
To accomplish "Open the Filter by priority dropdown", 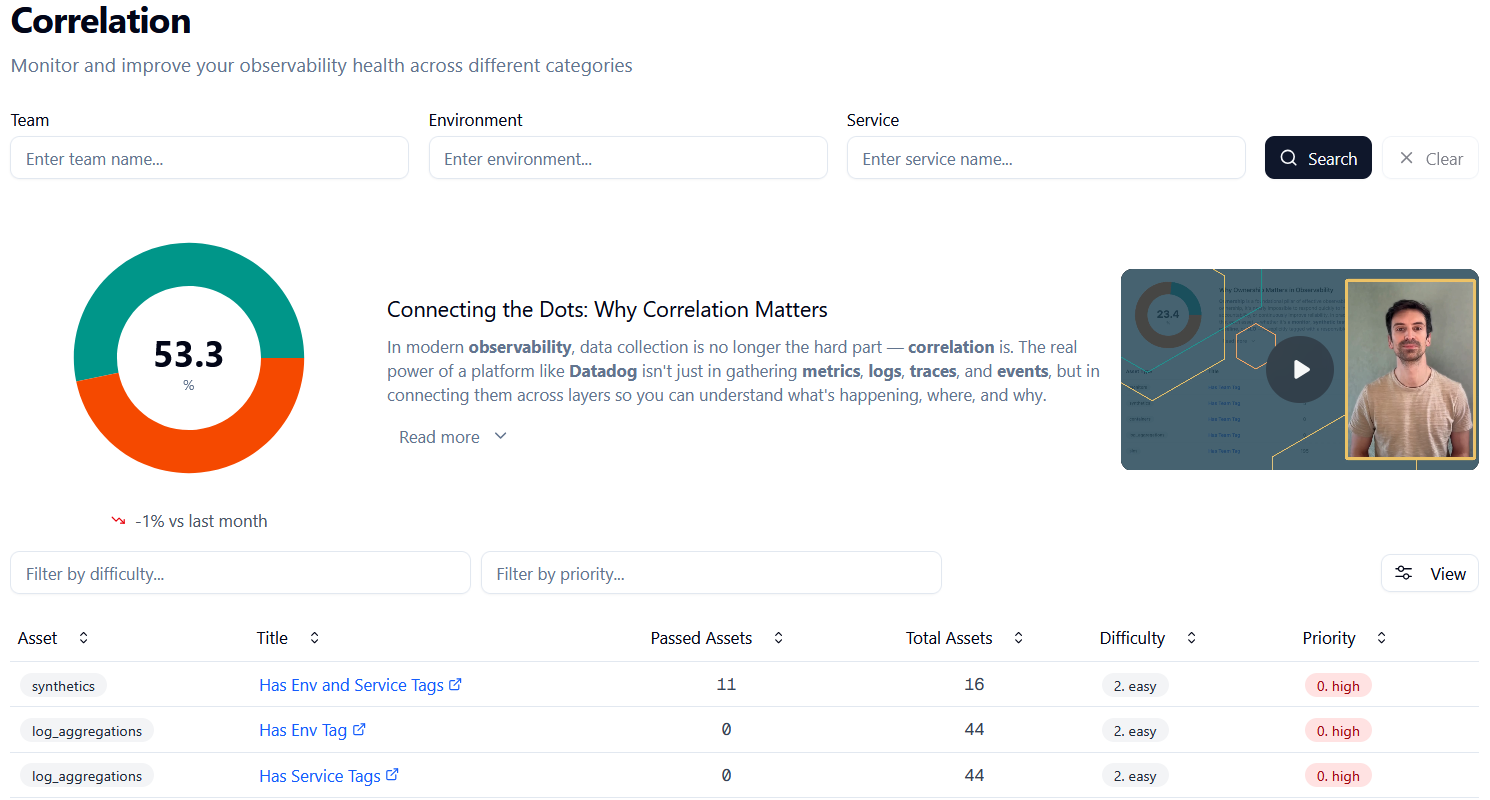I will pos(711,573).
